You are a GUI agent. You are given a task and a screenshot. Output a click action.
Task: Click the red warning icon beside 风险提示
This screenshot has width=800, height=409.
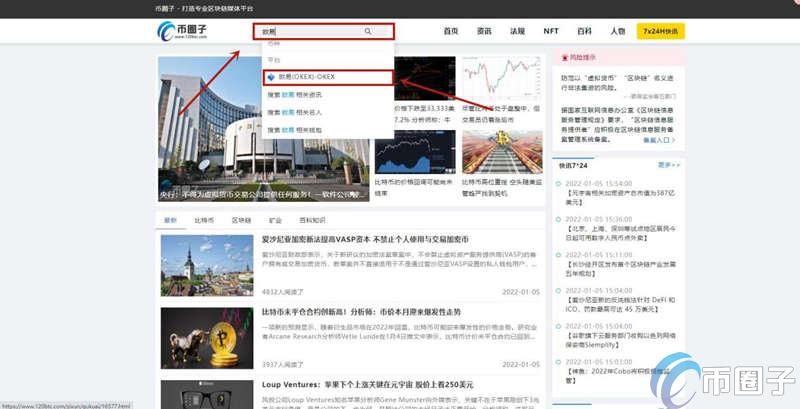click(564, 58)
